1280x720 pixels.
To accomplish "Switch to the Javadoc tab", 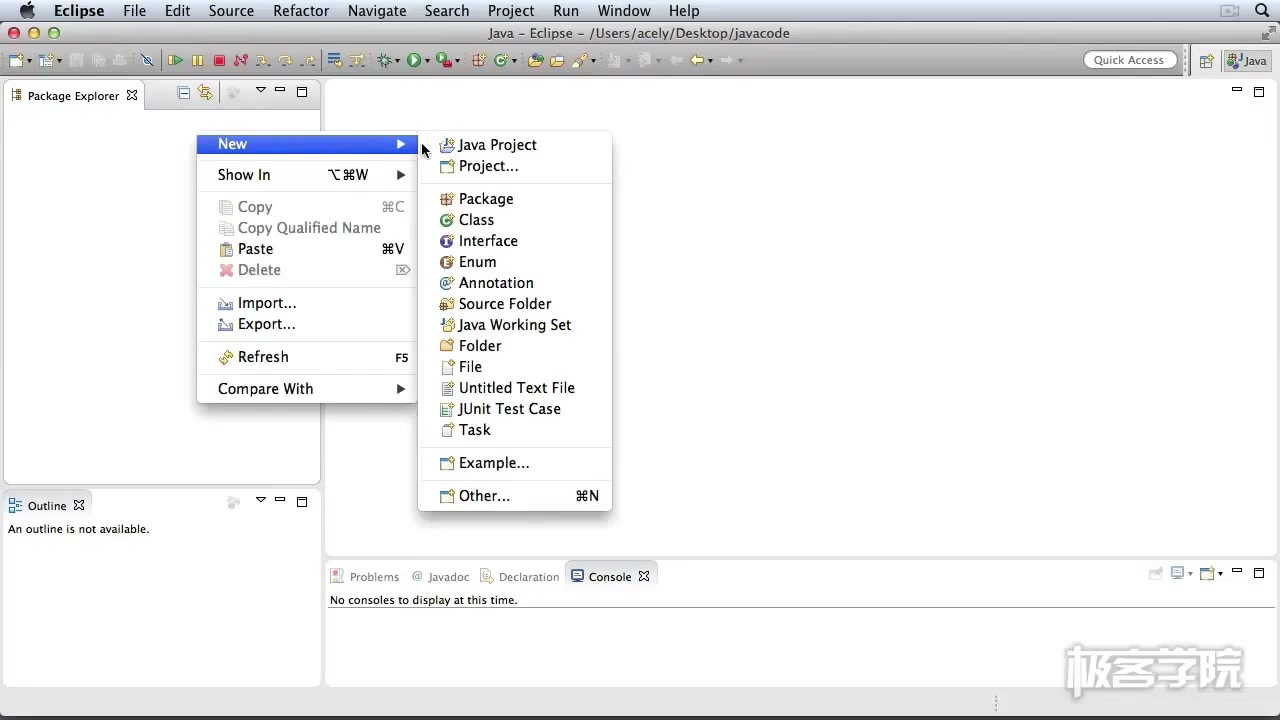I will [x=440, y=576].
